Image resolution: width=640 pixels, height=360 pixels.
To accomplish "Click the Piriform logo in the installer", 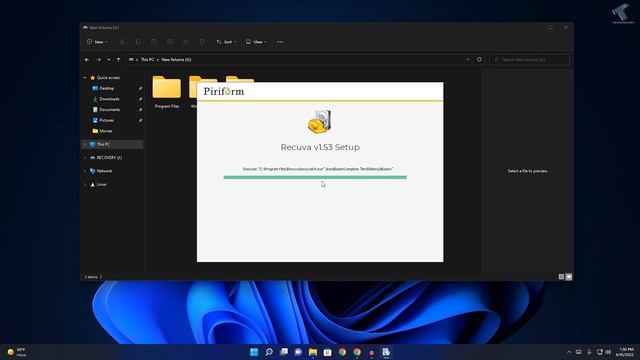I will [224, 91].
